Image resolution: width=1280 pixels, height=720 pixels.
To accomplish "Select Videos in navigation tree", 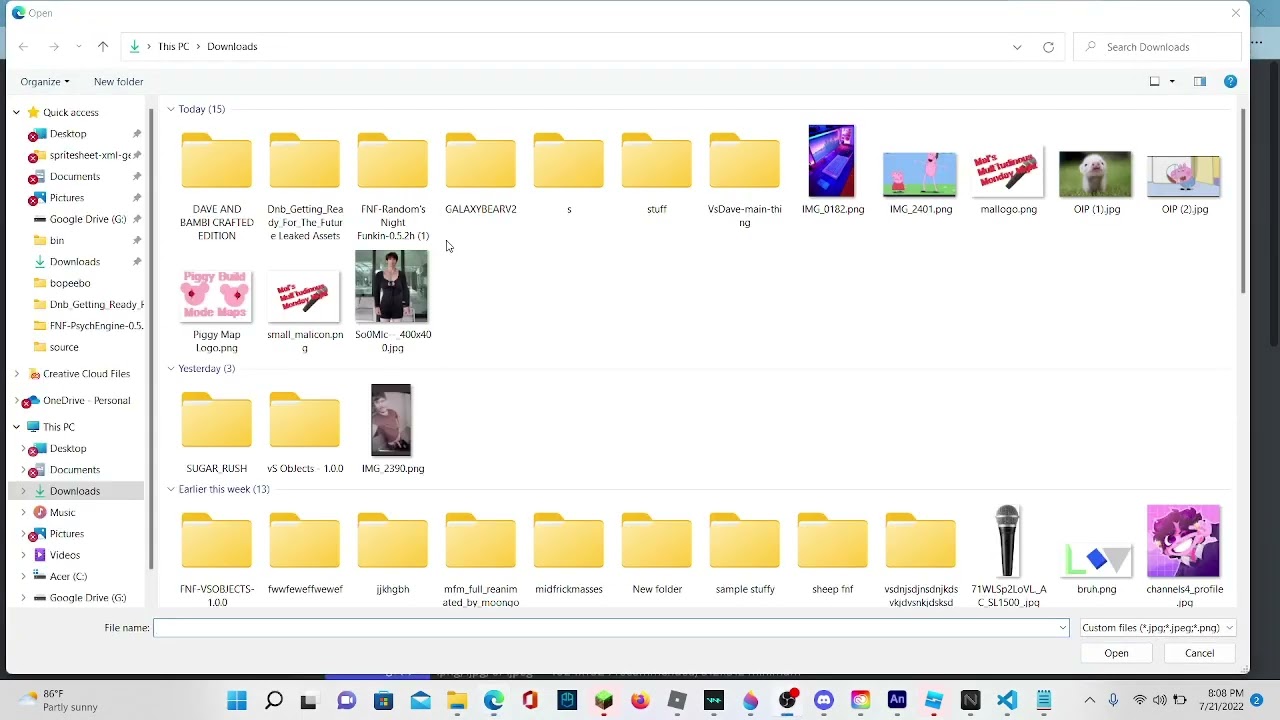I will 64,555.
